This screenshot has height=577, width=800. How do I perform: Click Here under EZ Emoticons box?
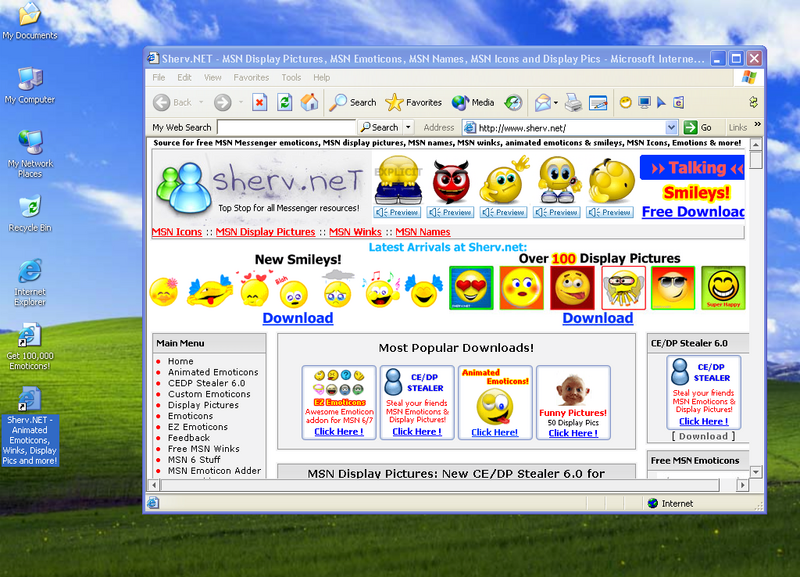click(x=339, y=432)
